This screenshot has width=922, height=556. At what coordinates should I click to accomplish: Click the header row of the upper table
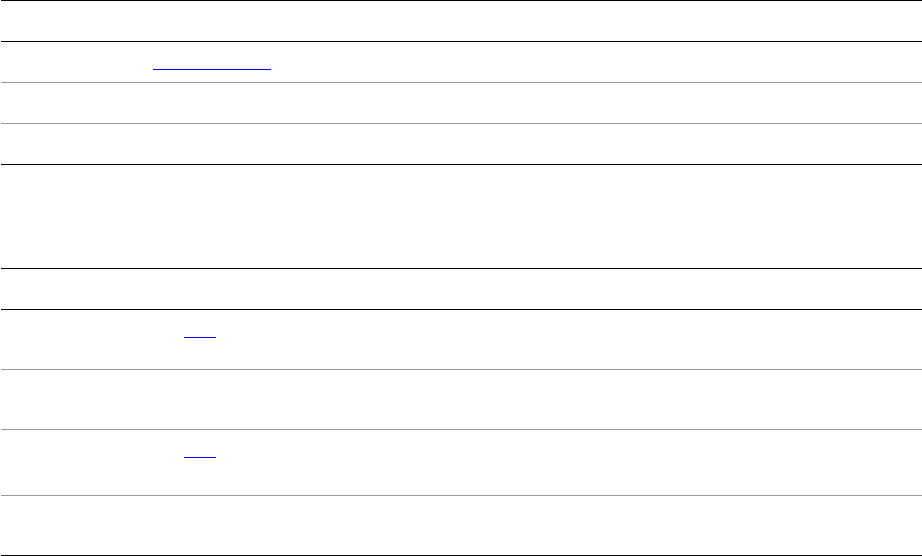coord(460,20)
